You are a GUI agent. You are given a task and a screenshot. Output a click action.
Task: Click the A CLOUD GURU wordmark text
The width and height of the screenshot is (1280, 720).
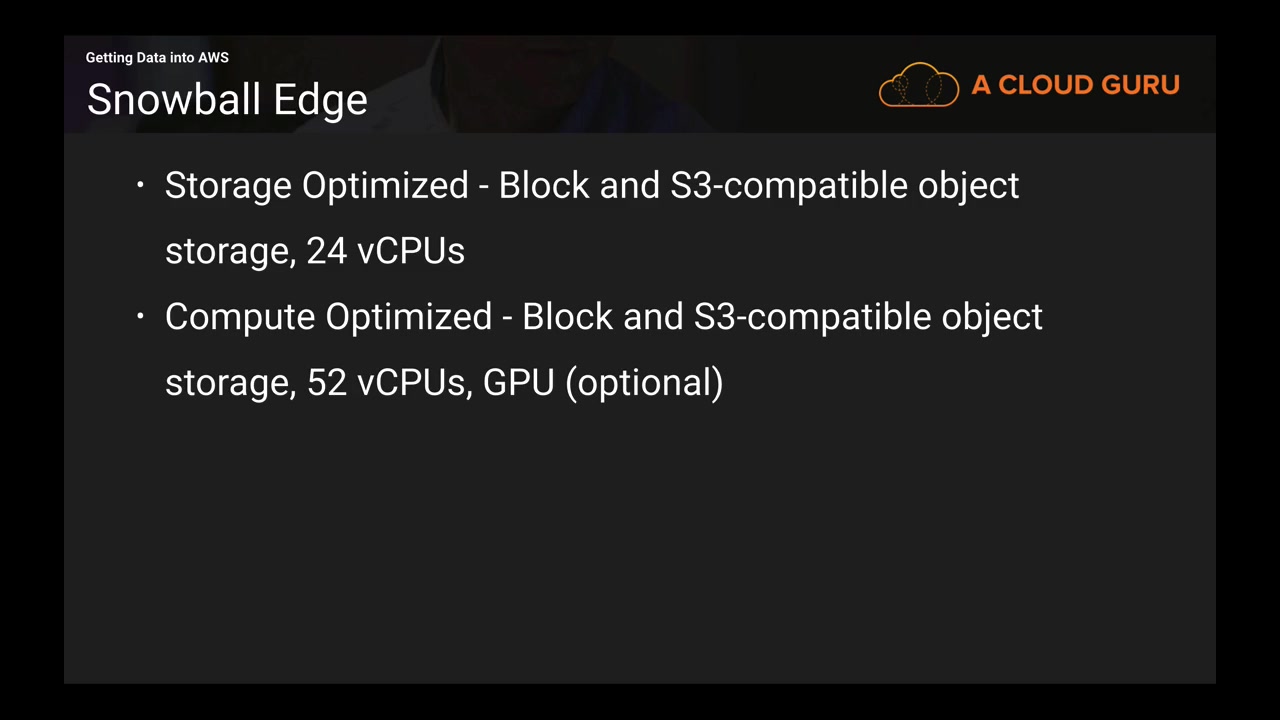tap(1075, 85)
